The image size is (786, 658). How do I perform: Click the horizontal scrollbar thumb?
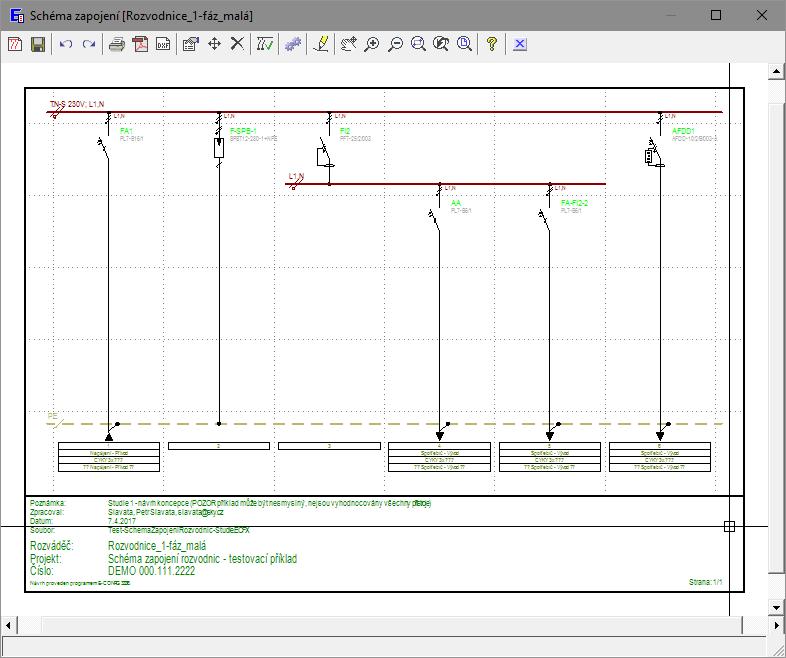[391, 625]
